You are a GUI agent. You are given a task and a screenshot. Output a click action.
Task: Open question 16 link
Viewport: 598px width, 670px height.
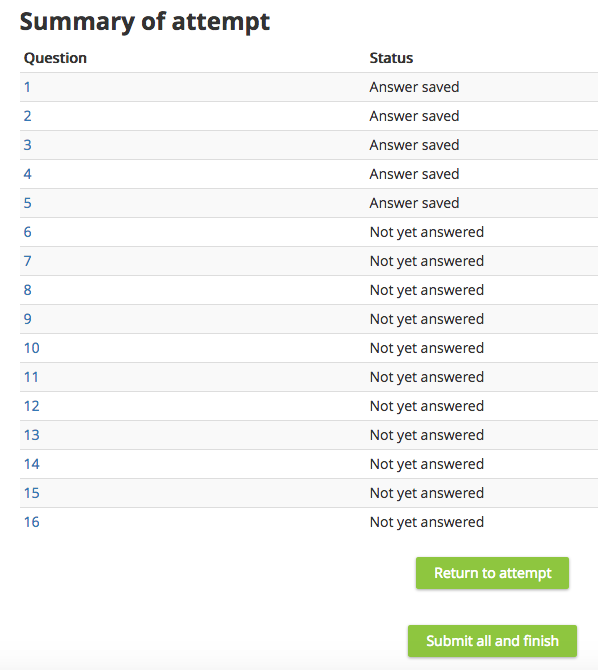point(32,522)
